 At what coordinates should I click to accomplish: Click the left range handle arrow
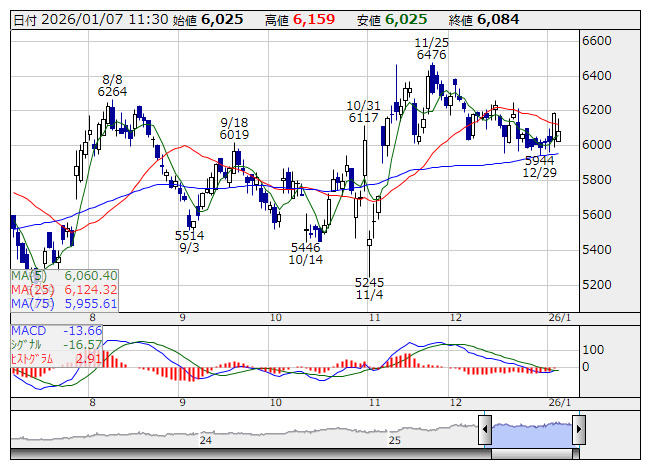click(485, 430)
